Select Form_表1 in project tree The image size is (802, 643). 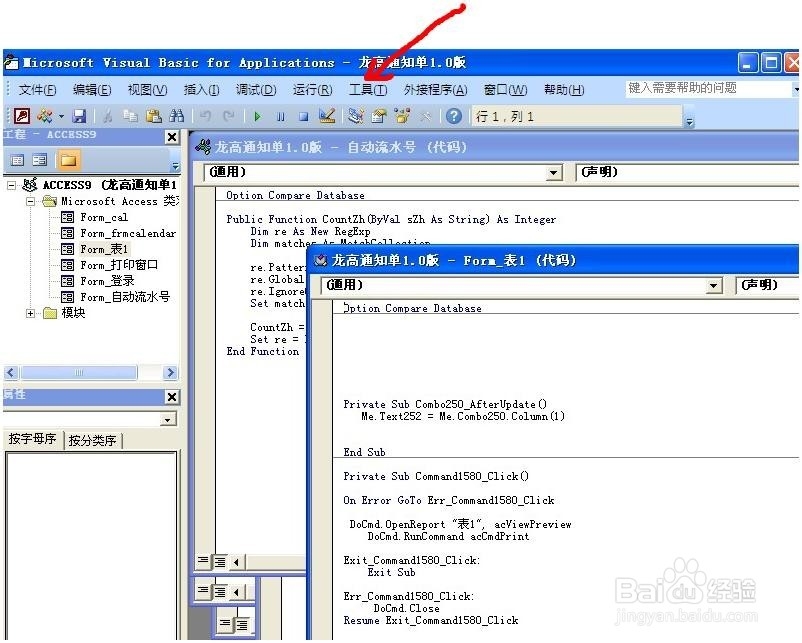point(104,249)
